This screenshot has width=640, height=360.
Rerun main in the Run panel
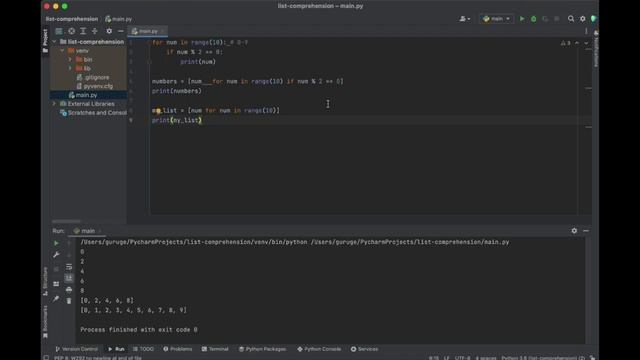[x=56, y=243]
